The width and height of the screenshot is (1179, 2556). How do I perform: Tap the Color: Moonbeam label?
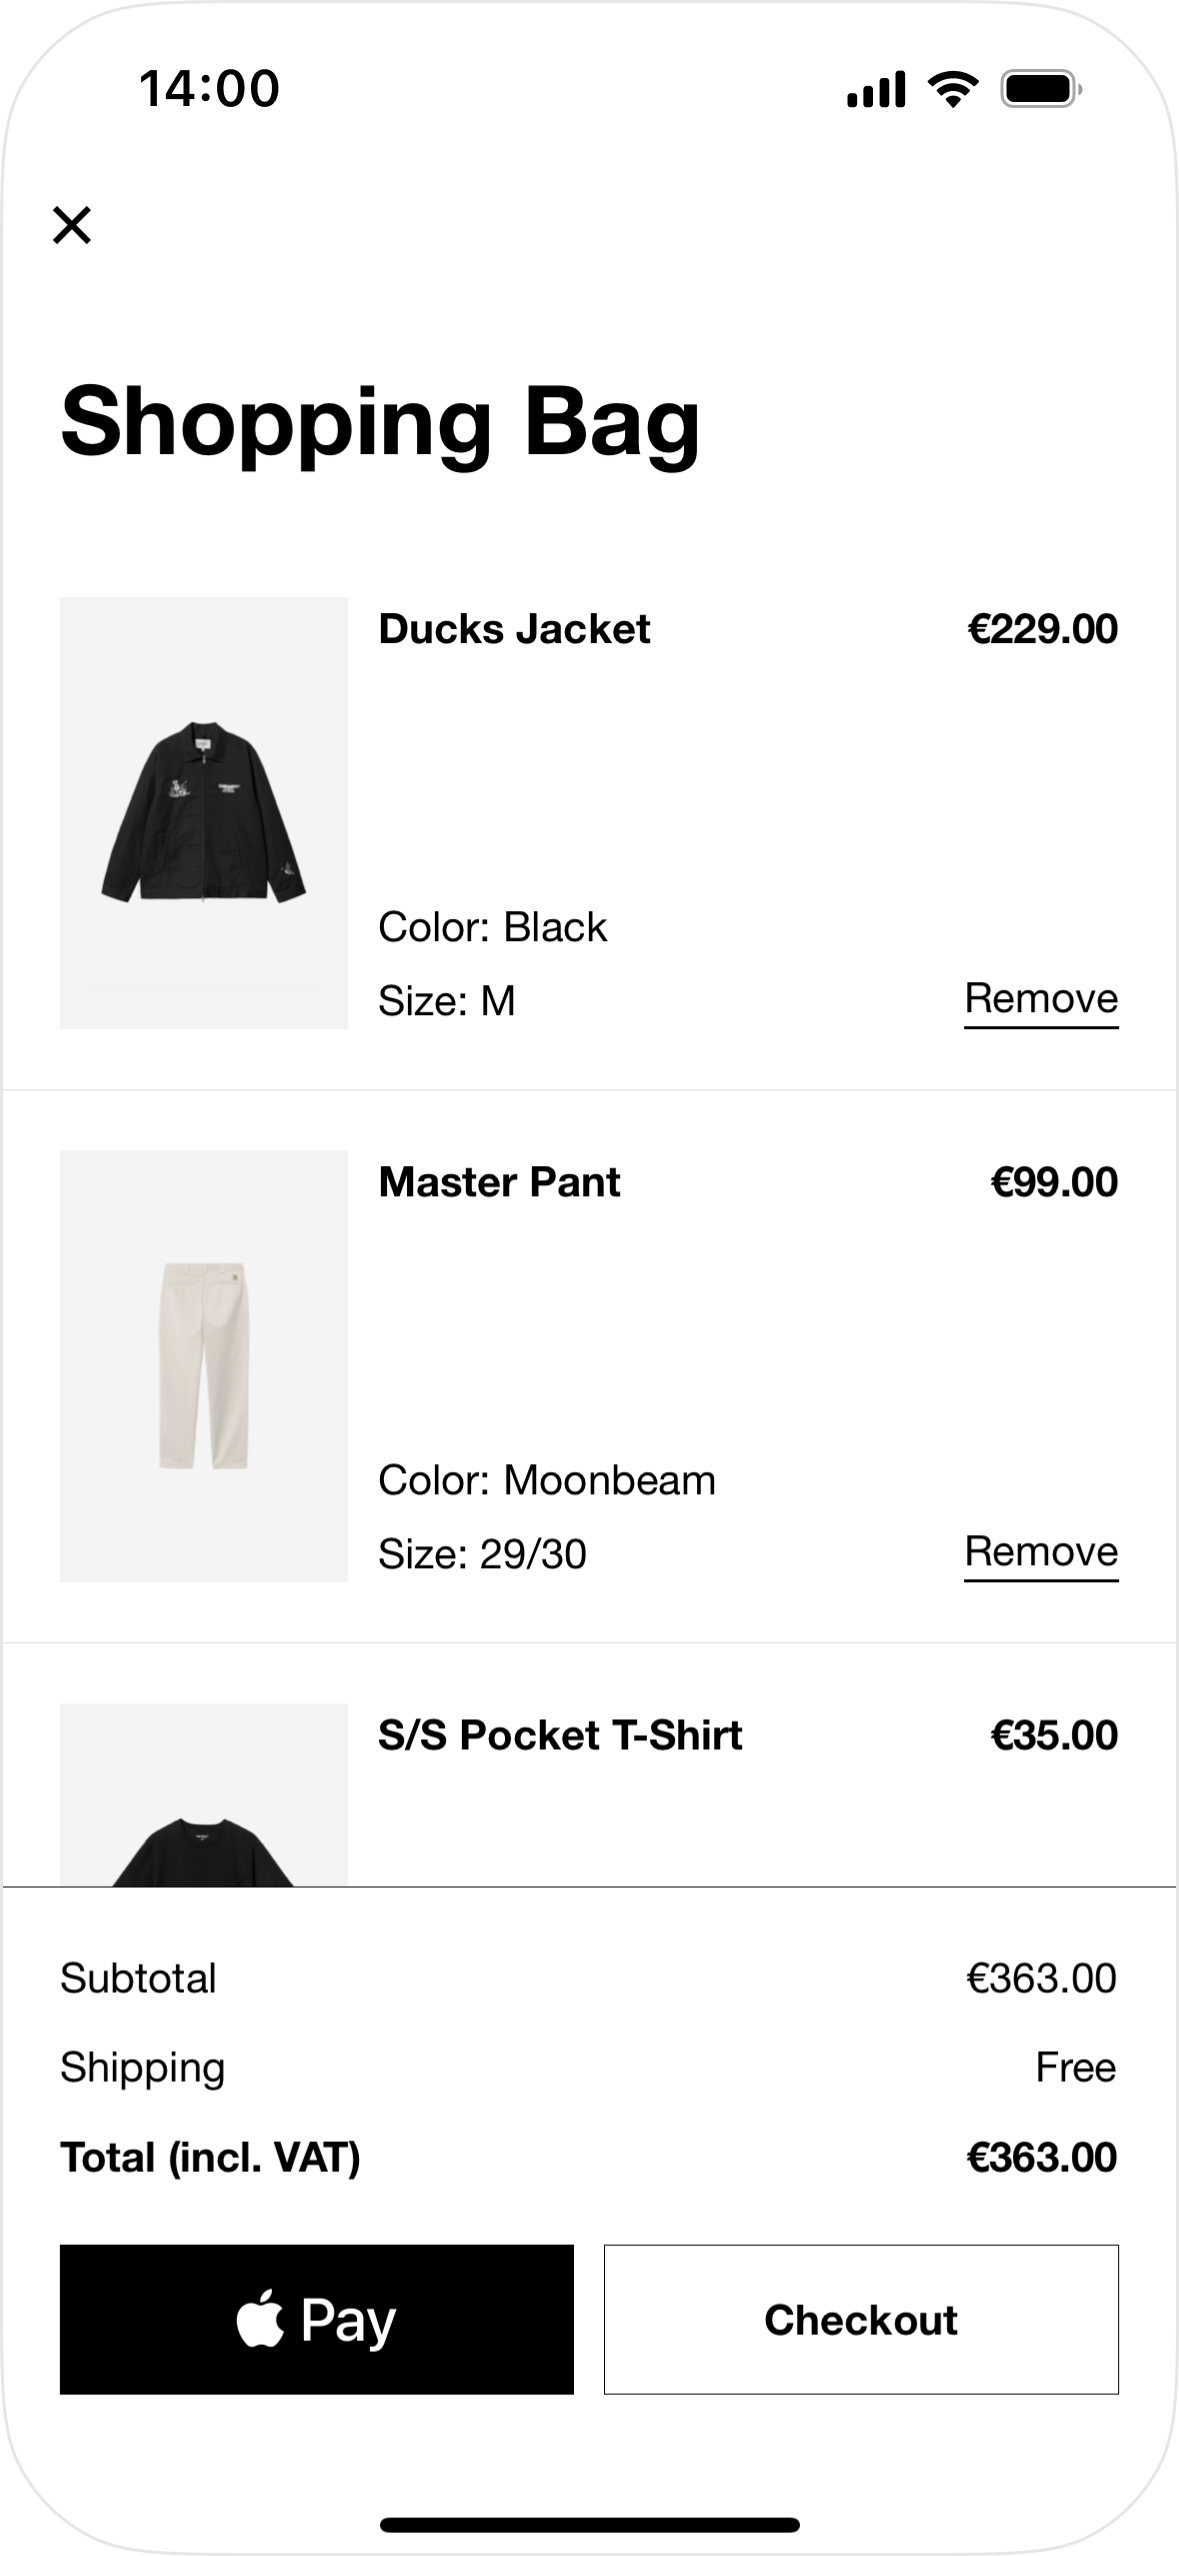point(546,1480)
